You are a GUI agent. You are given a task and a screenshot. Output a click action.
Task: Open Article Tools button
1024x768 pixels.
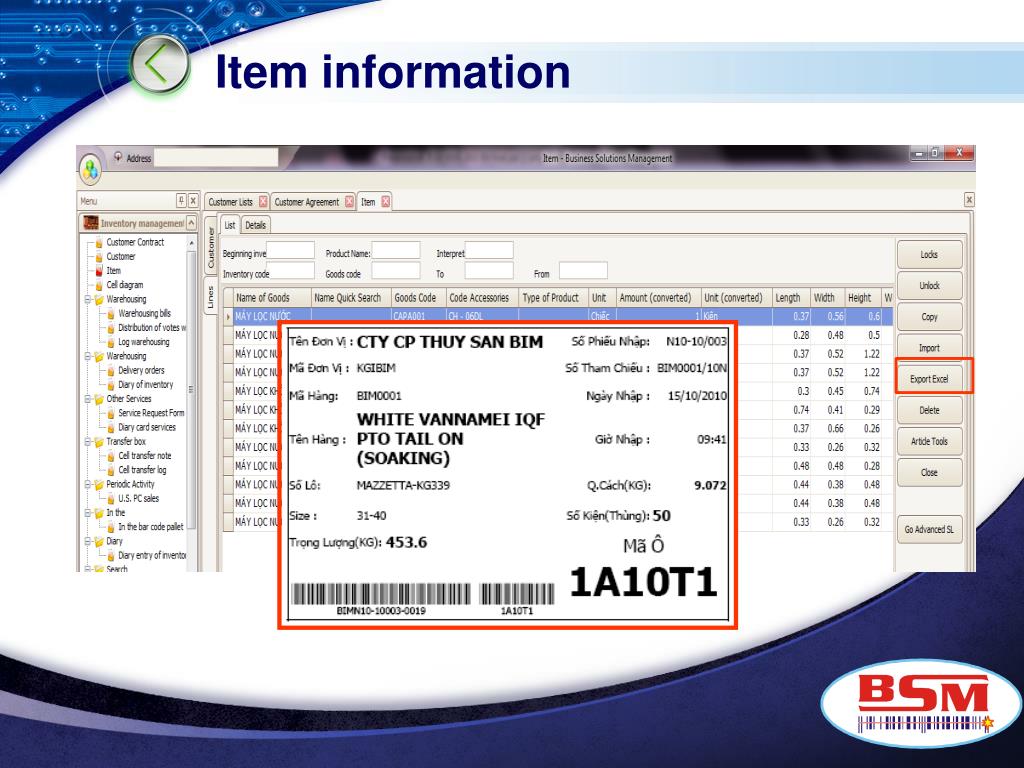(x=929, y=441)
